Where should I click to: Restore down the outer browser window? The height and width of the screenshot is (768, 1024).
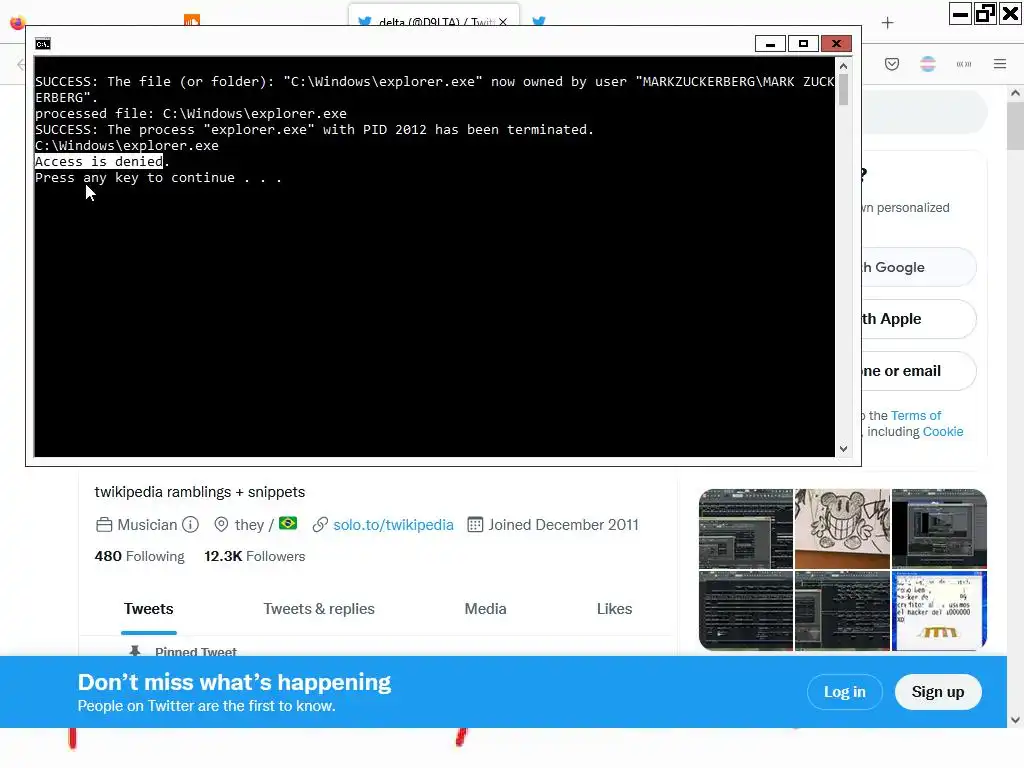coord(985,14)
